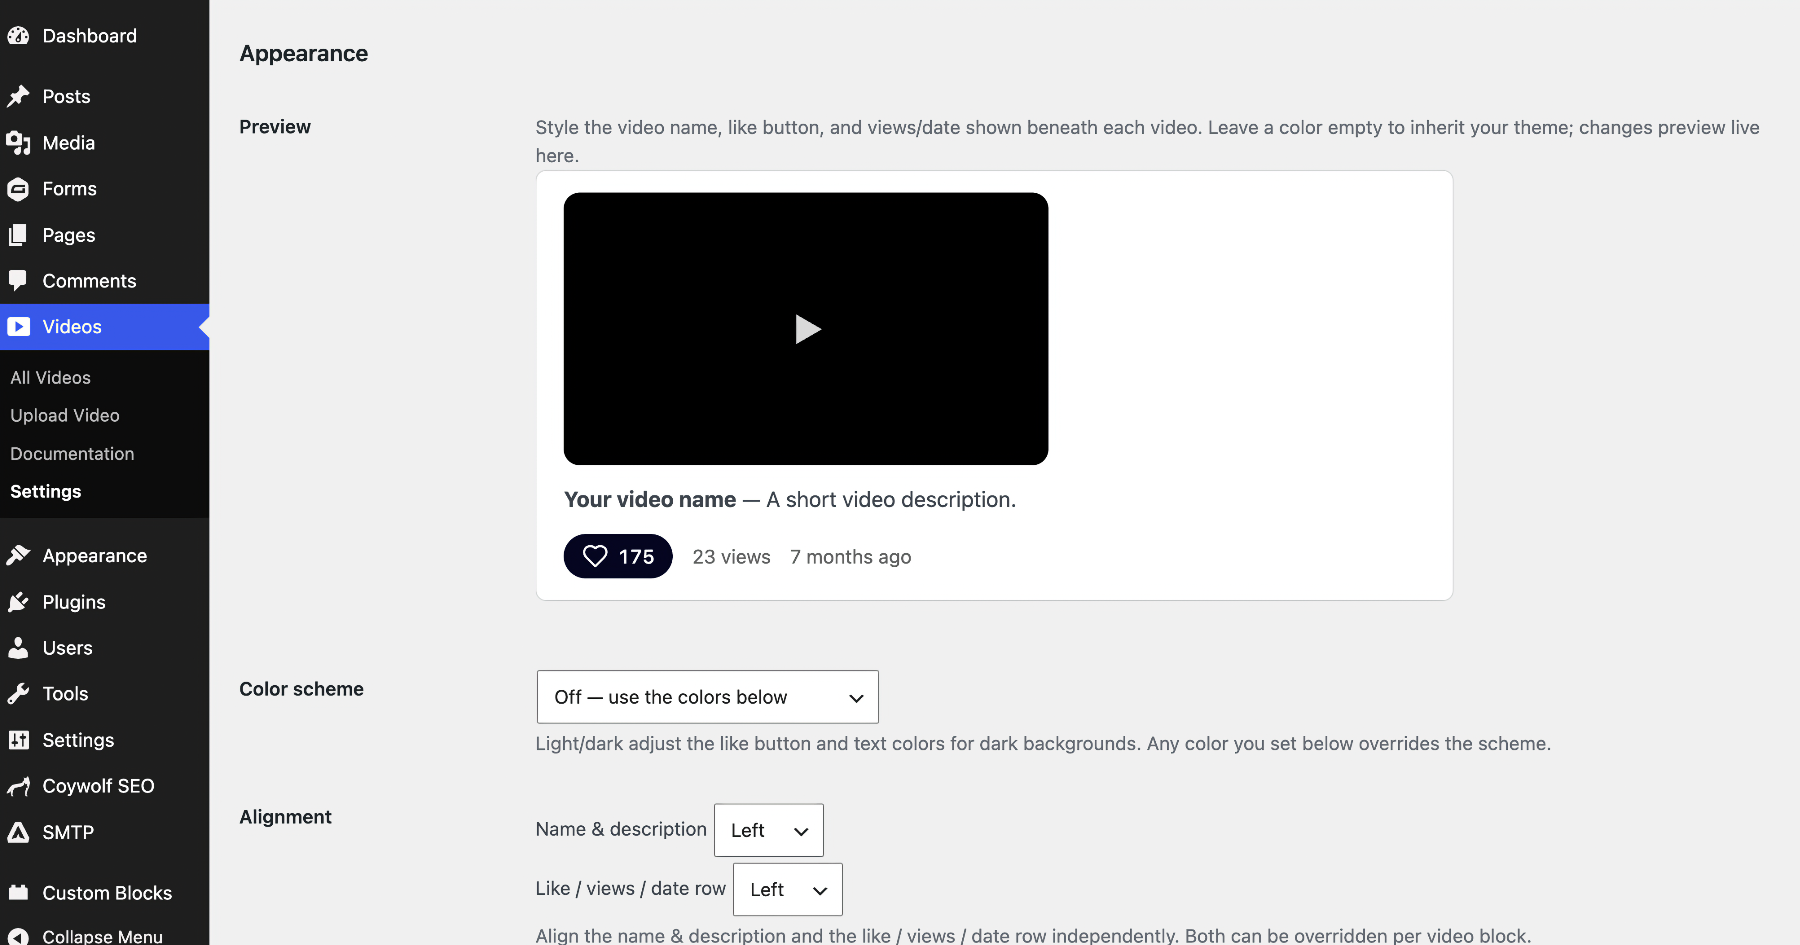Open Documentation submenu link
Screen dimensions: 1800x945
pos(72,454)
